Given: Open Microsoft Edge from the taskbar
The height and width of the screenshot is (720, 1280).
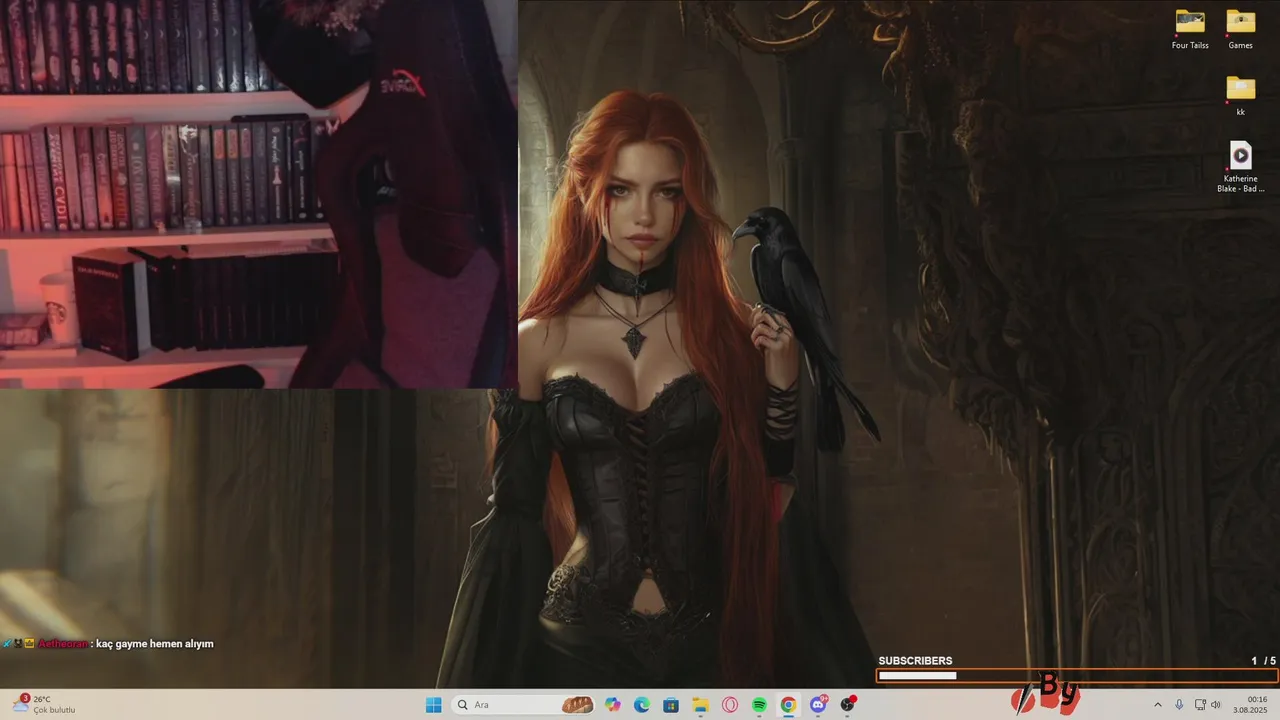Looking at the screenshot, I should pyautogui.click(x=642, y=705).
